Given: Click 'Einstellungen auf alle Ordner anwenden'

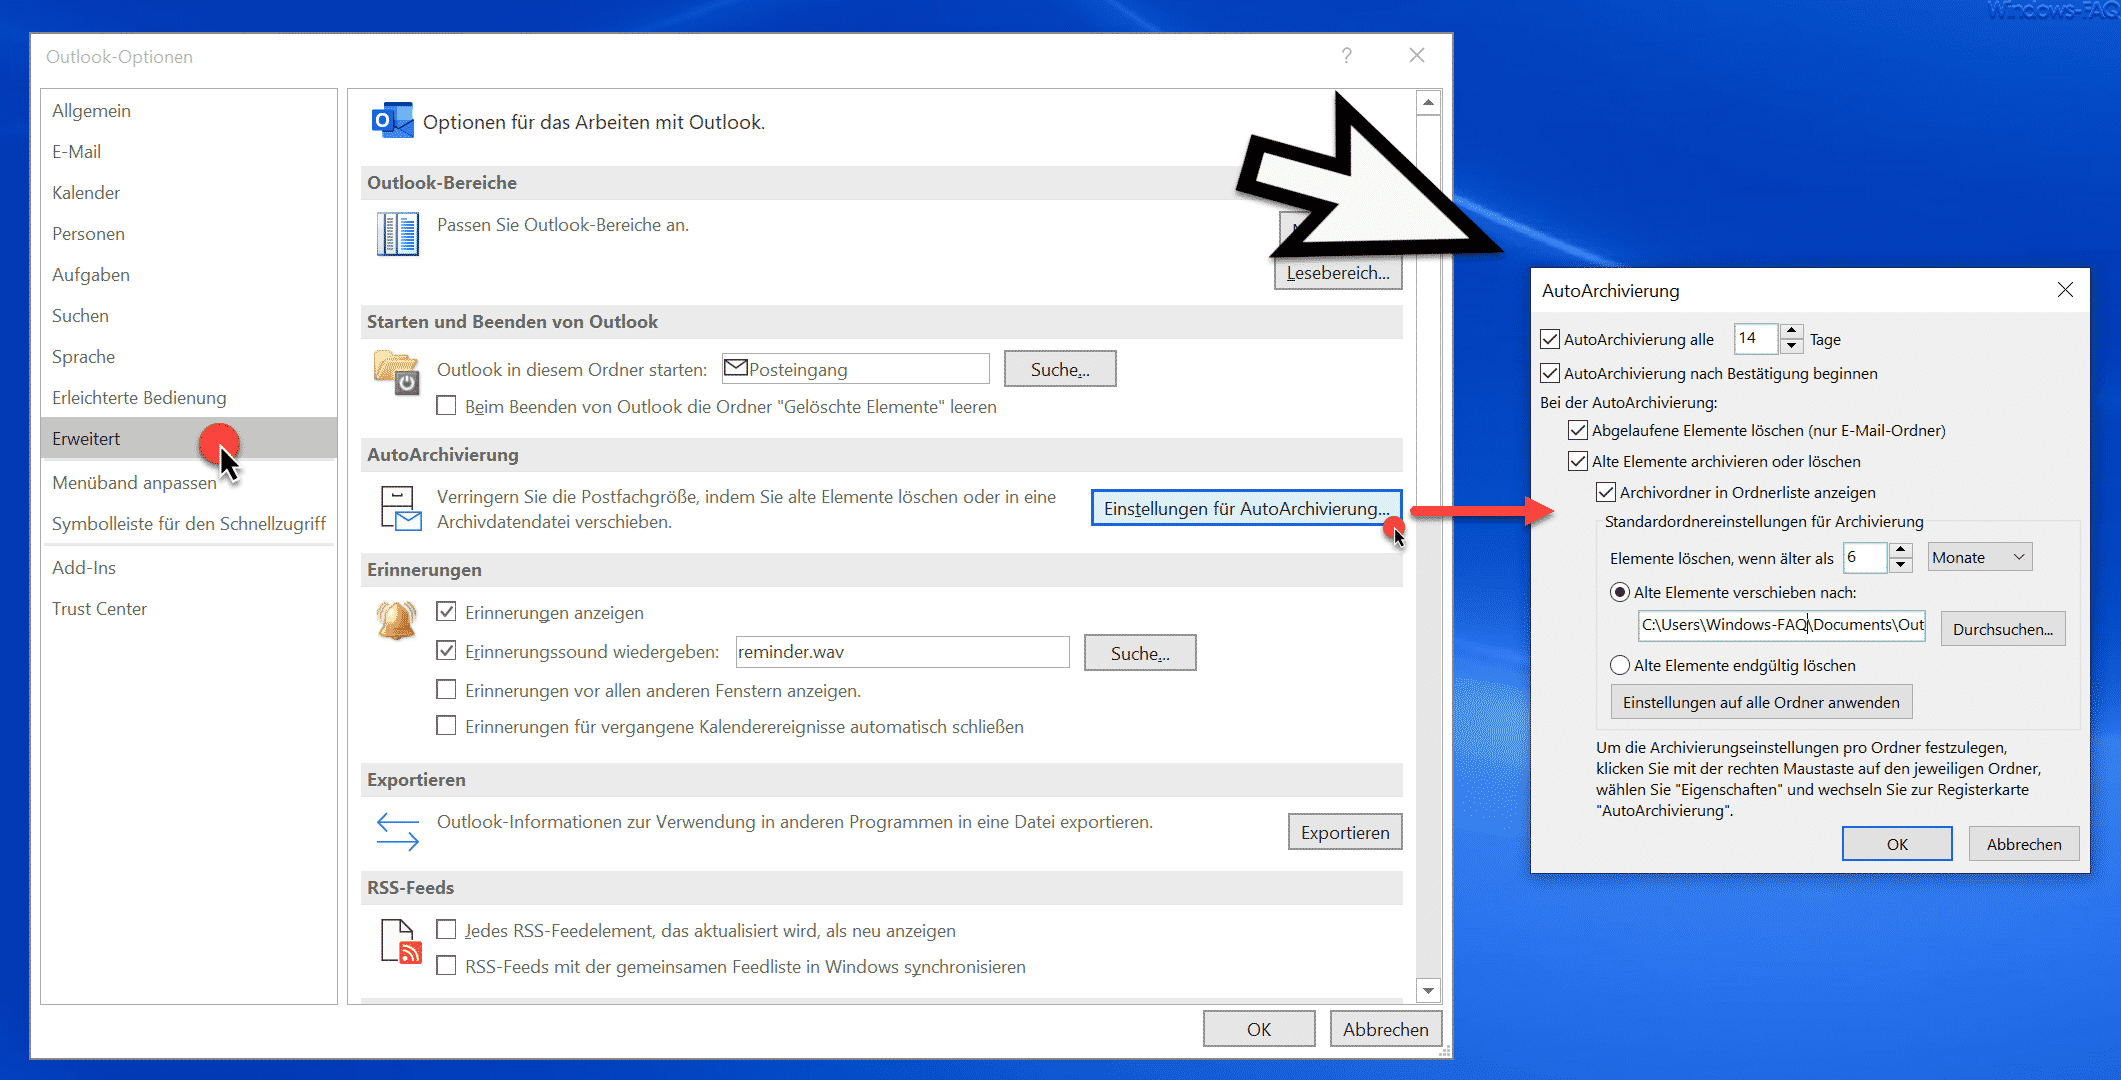Looking at the screenshot, I should coord(1761,702).
